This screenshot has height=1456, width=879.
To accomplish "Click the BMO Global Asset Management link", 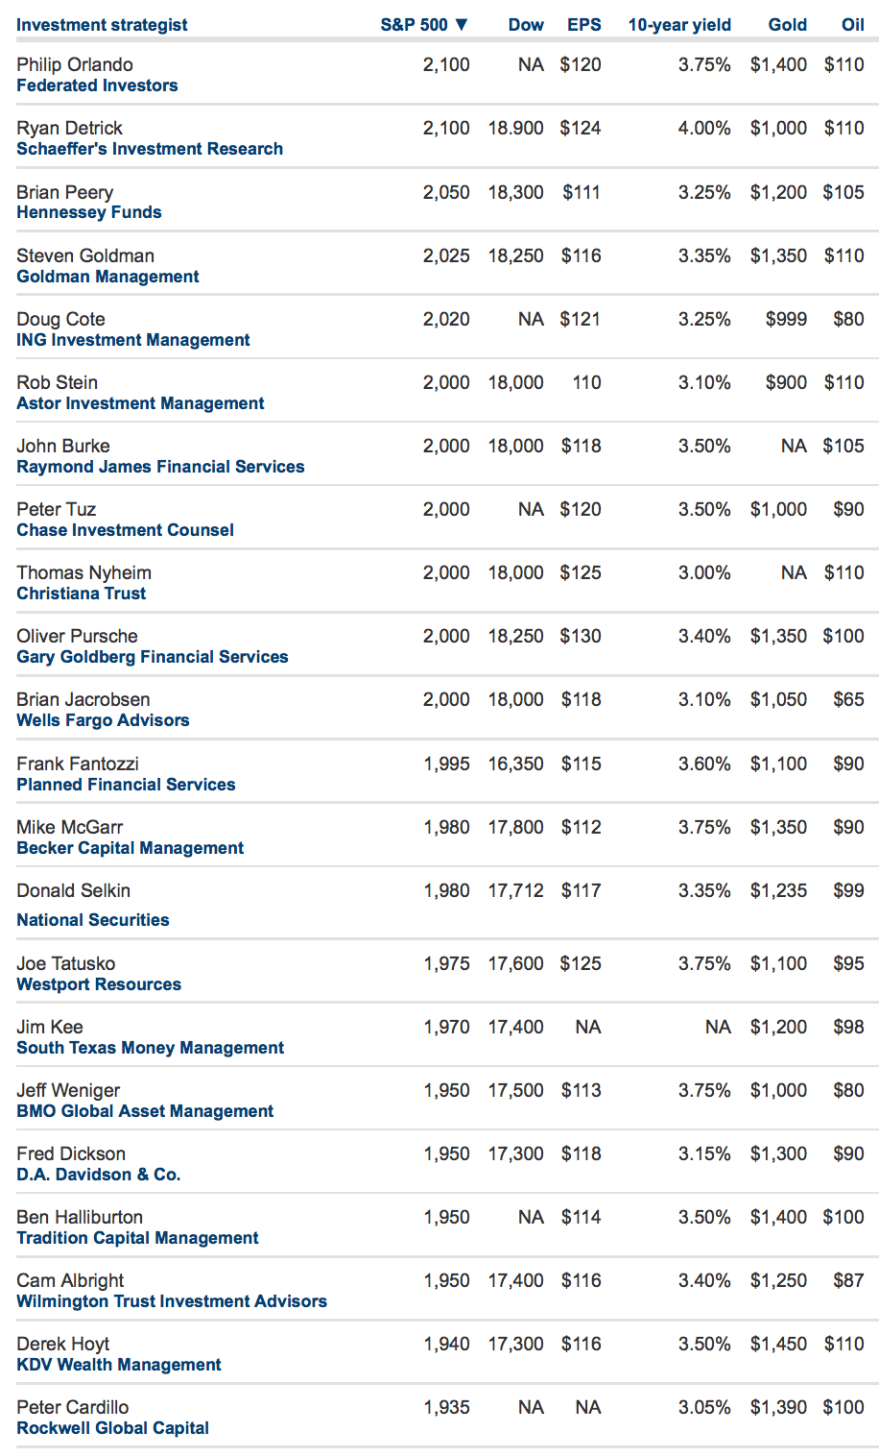I will [x=145, y=1111].
